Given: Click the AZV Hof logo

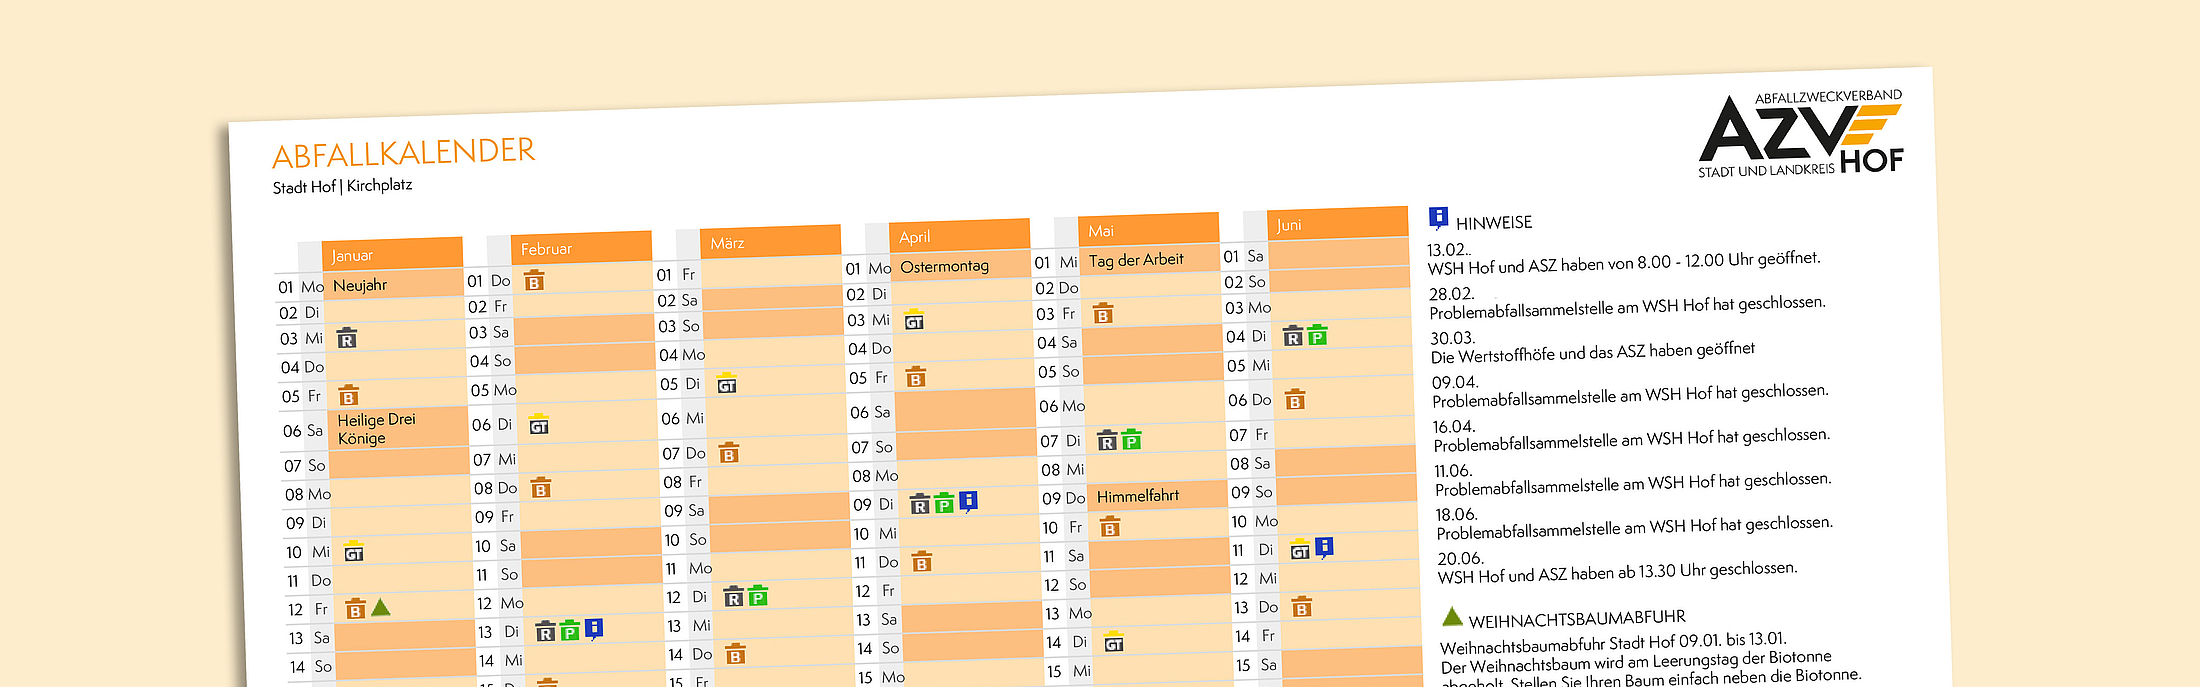Looking at the screenshot, I should click(x=1801, y=133).
